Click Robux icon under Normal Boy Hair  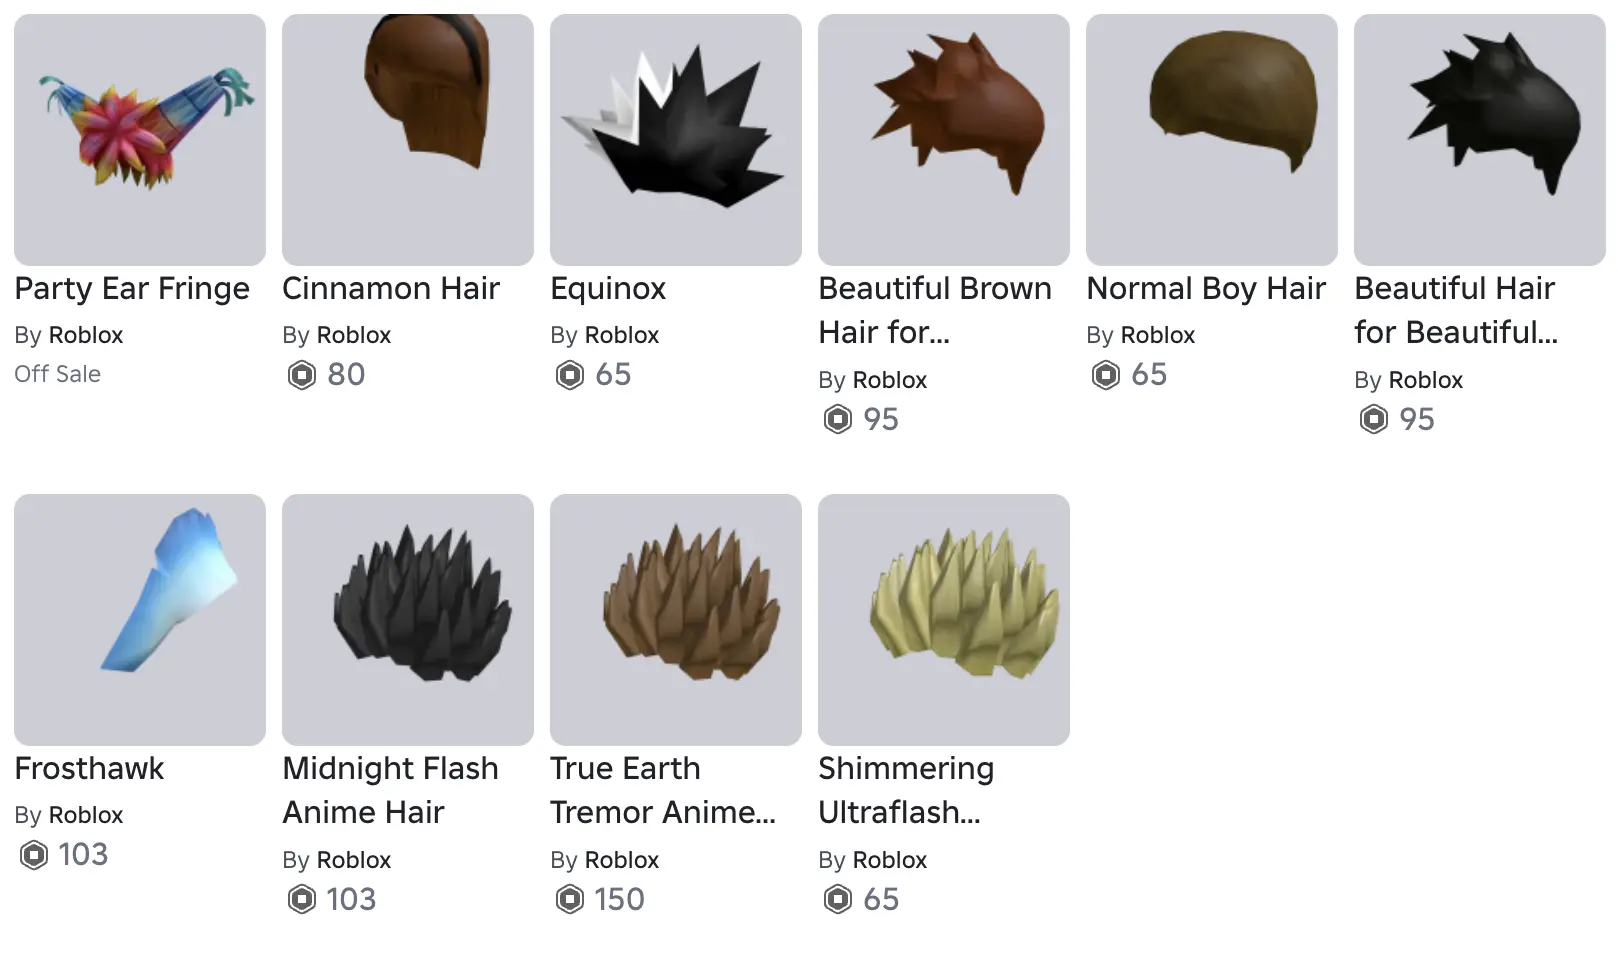(x=1106, y=375)
